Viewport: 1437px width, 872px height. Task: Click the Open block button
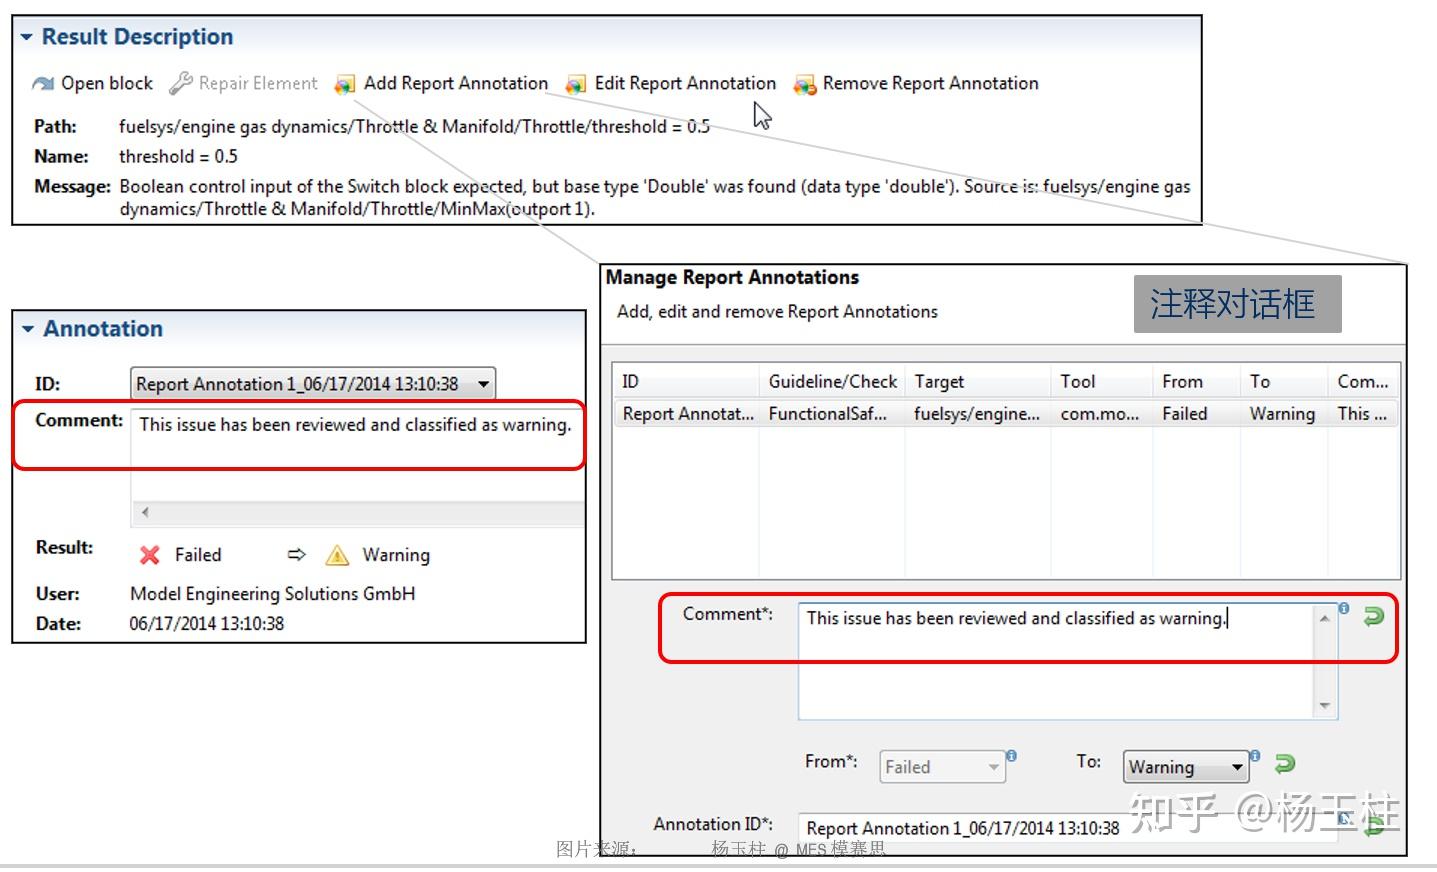pos(92,83)
